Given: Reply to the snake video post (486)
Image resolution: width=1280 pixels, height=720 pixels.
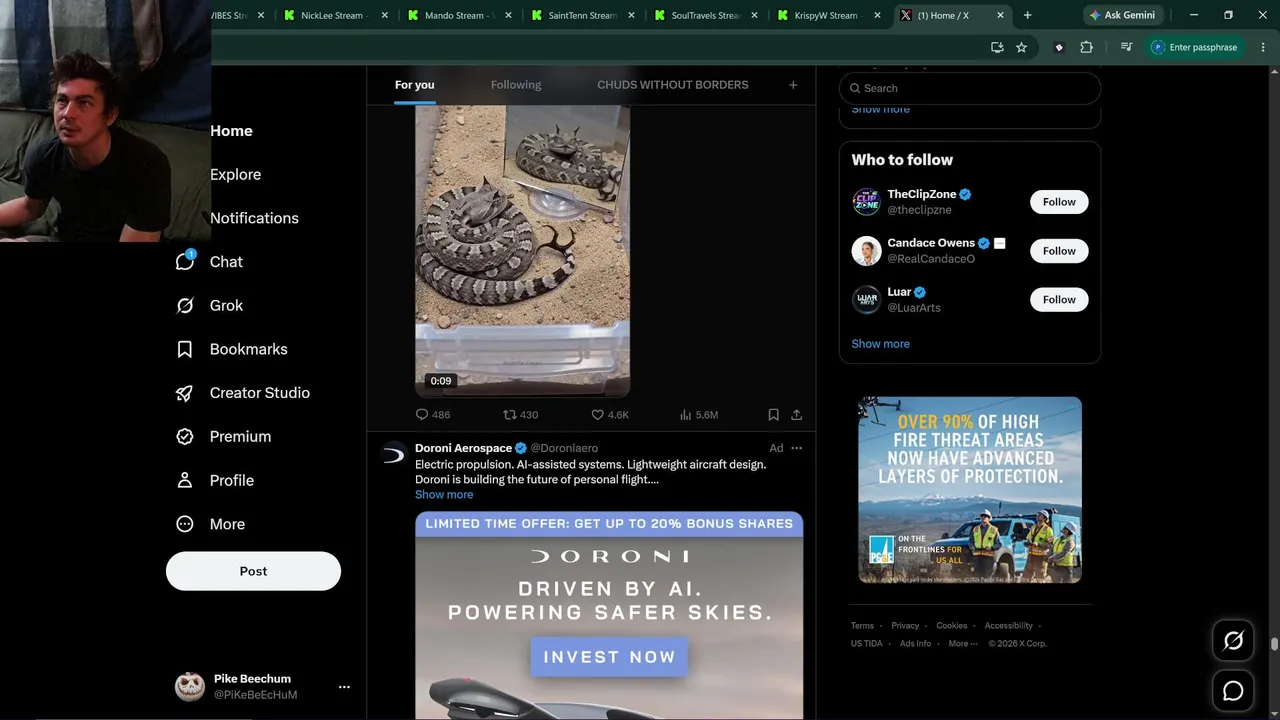Looking at the screenshot, I should point(432,414).
